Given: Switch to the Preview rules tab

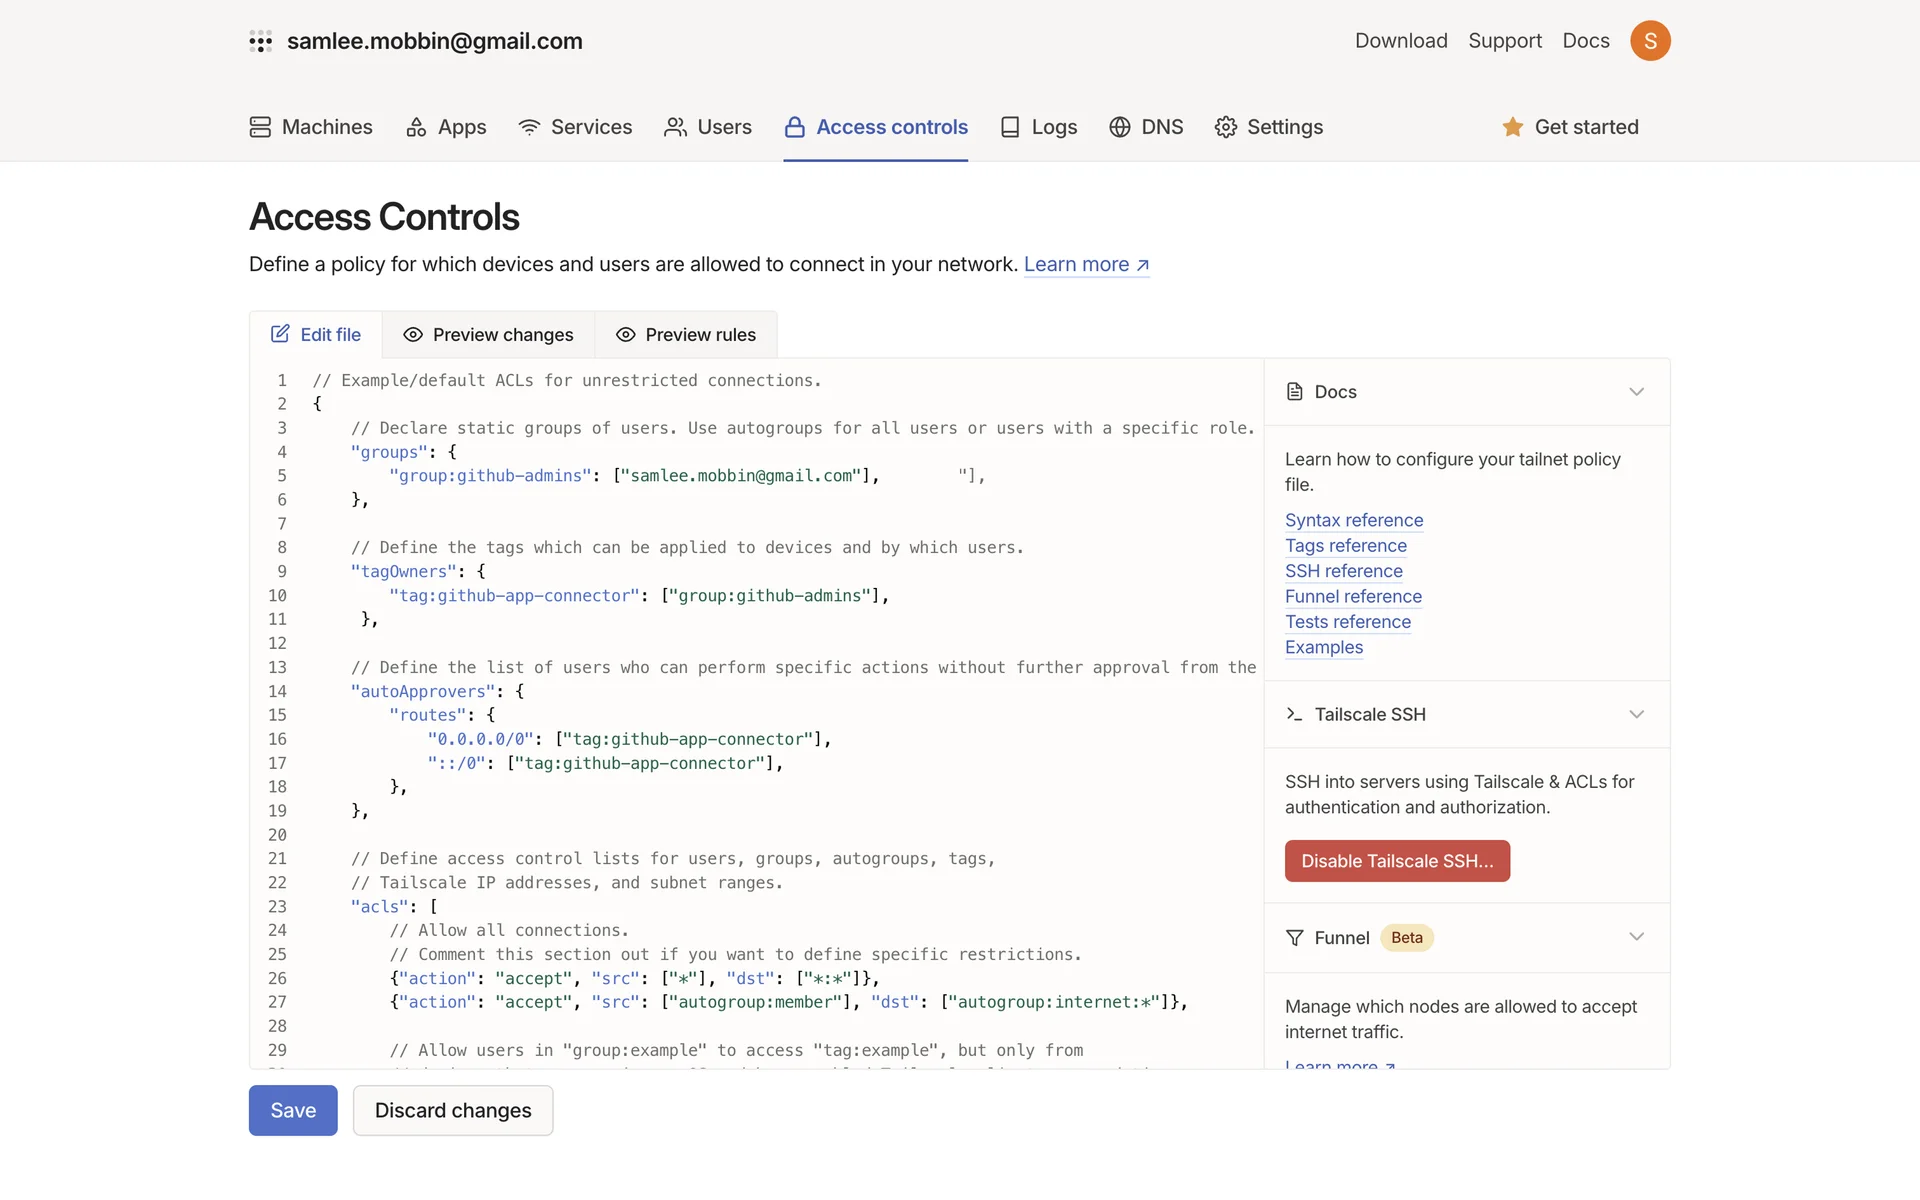Looking at the screenshot, I should point(686,335).
